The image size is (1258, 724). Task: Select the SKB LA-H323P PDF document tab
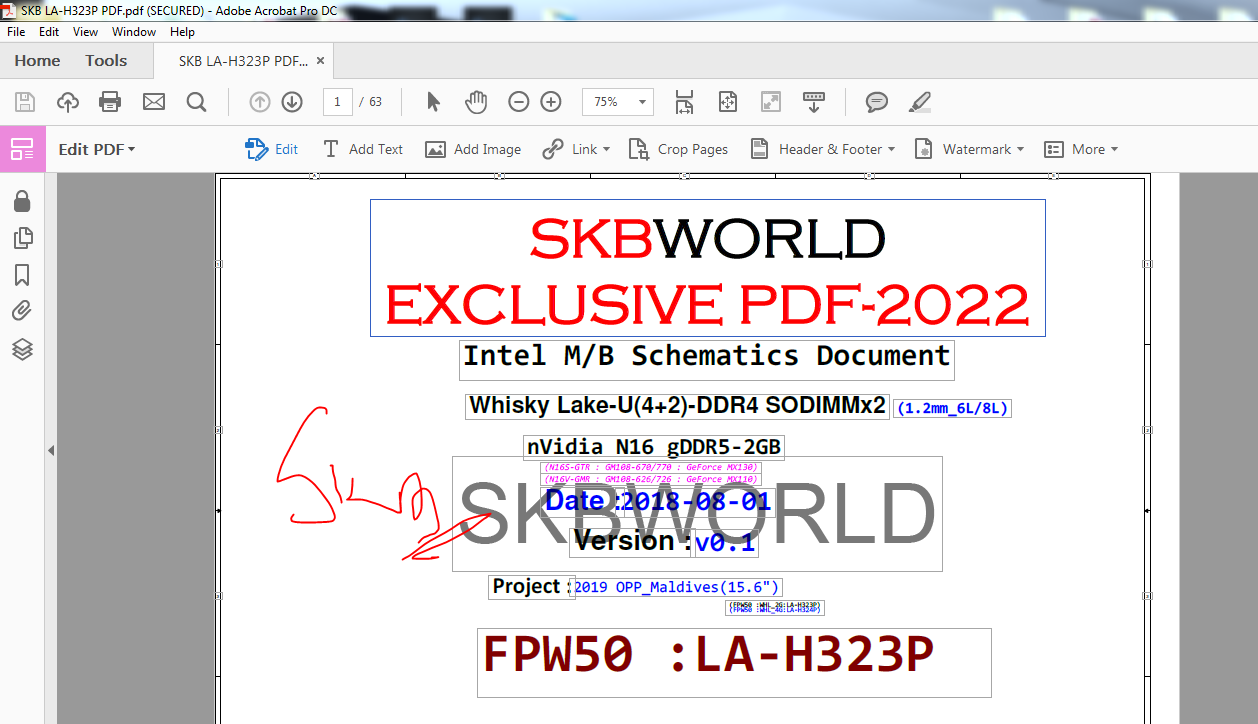(x=243, y=61)
